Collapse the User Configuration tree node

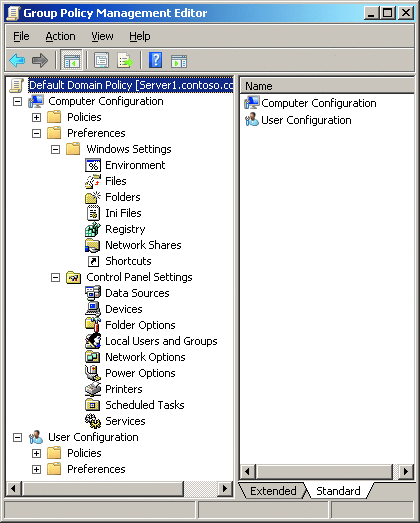[x=17, y=437]
